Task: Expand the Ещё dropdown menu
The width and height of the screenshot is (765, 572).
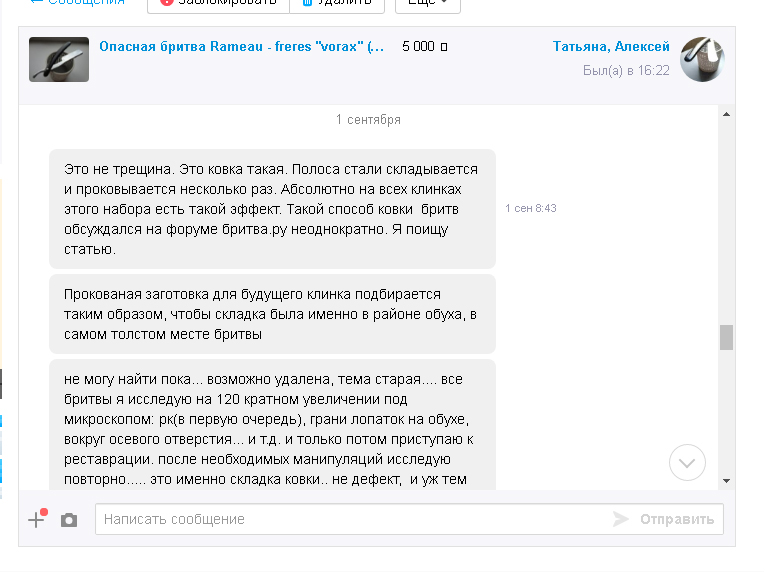Action: [x=427, y=2]
